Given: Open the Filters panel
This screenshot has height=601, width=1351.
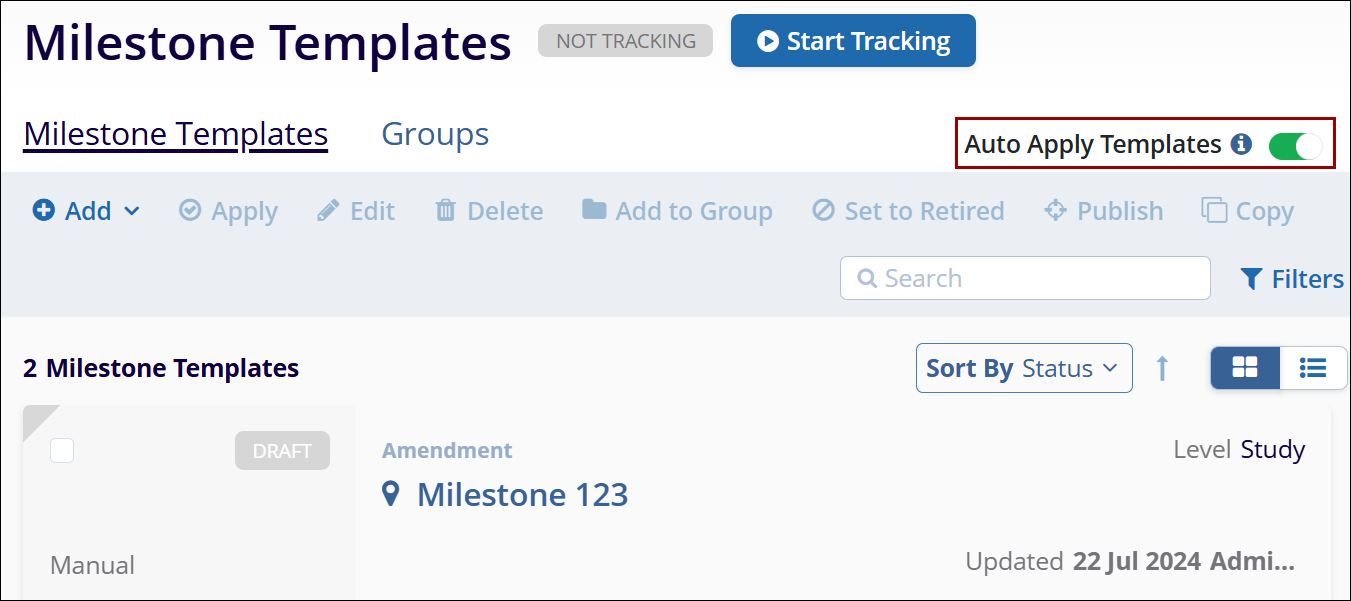Looking at the screenshot, I should tap(1292, 279).
